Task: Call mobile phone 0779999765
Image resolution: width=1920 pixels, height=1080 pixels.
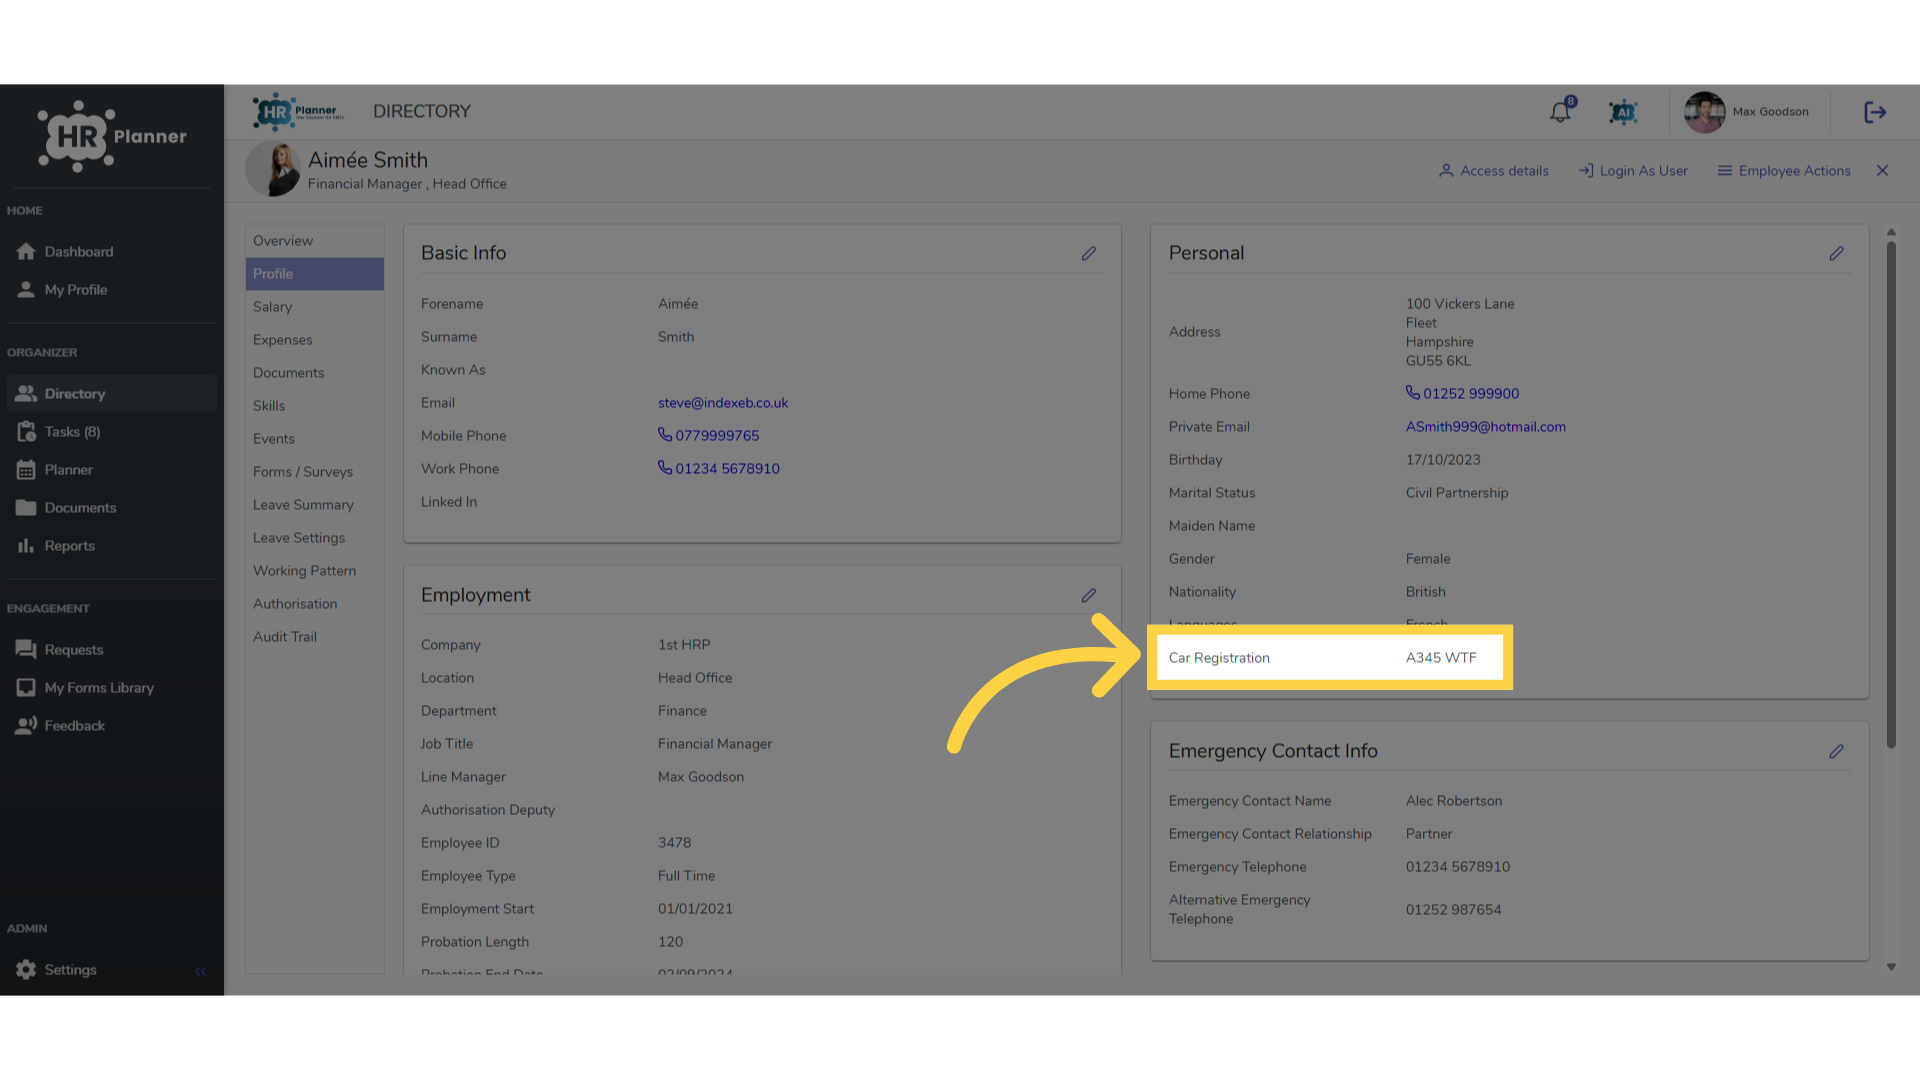Action: pyautogui.click(x=708, y=436)
